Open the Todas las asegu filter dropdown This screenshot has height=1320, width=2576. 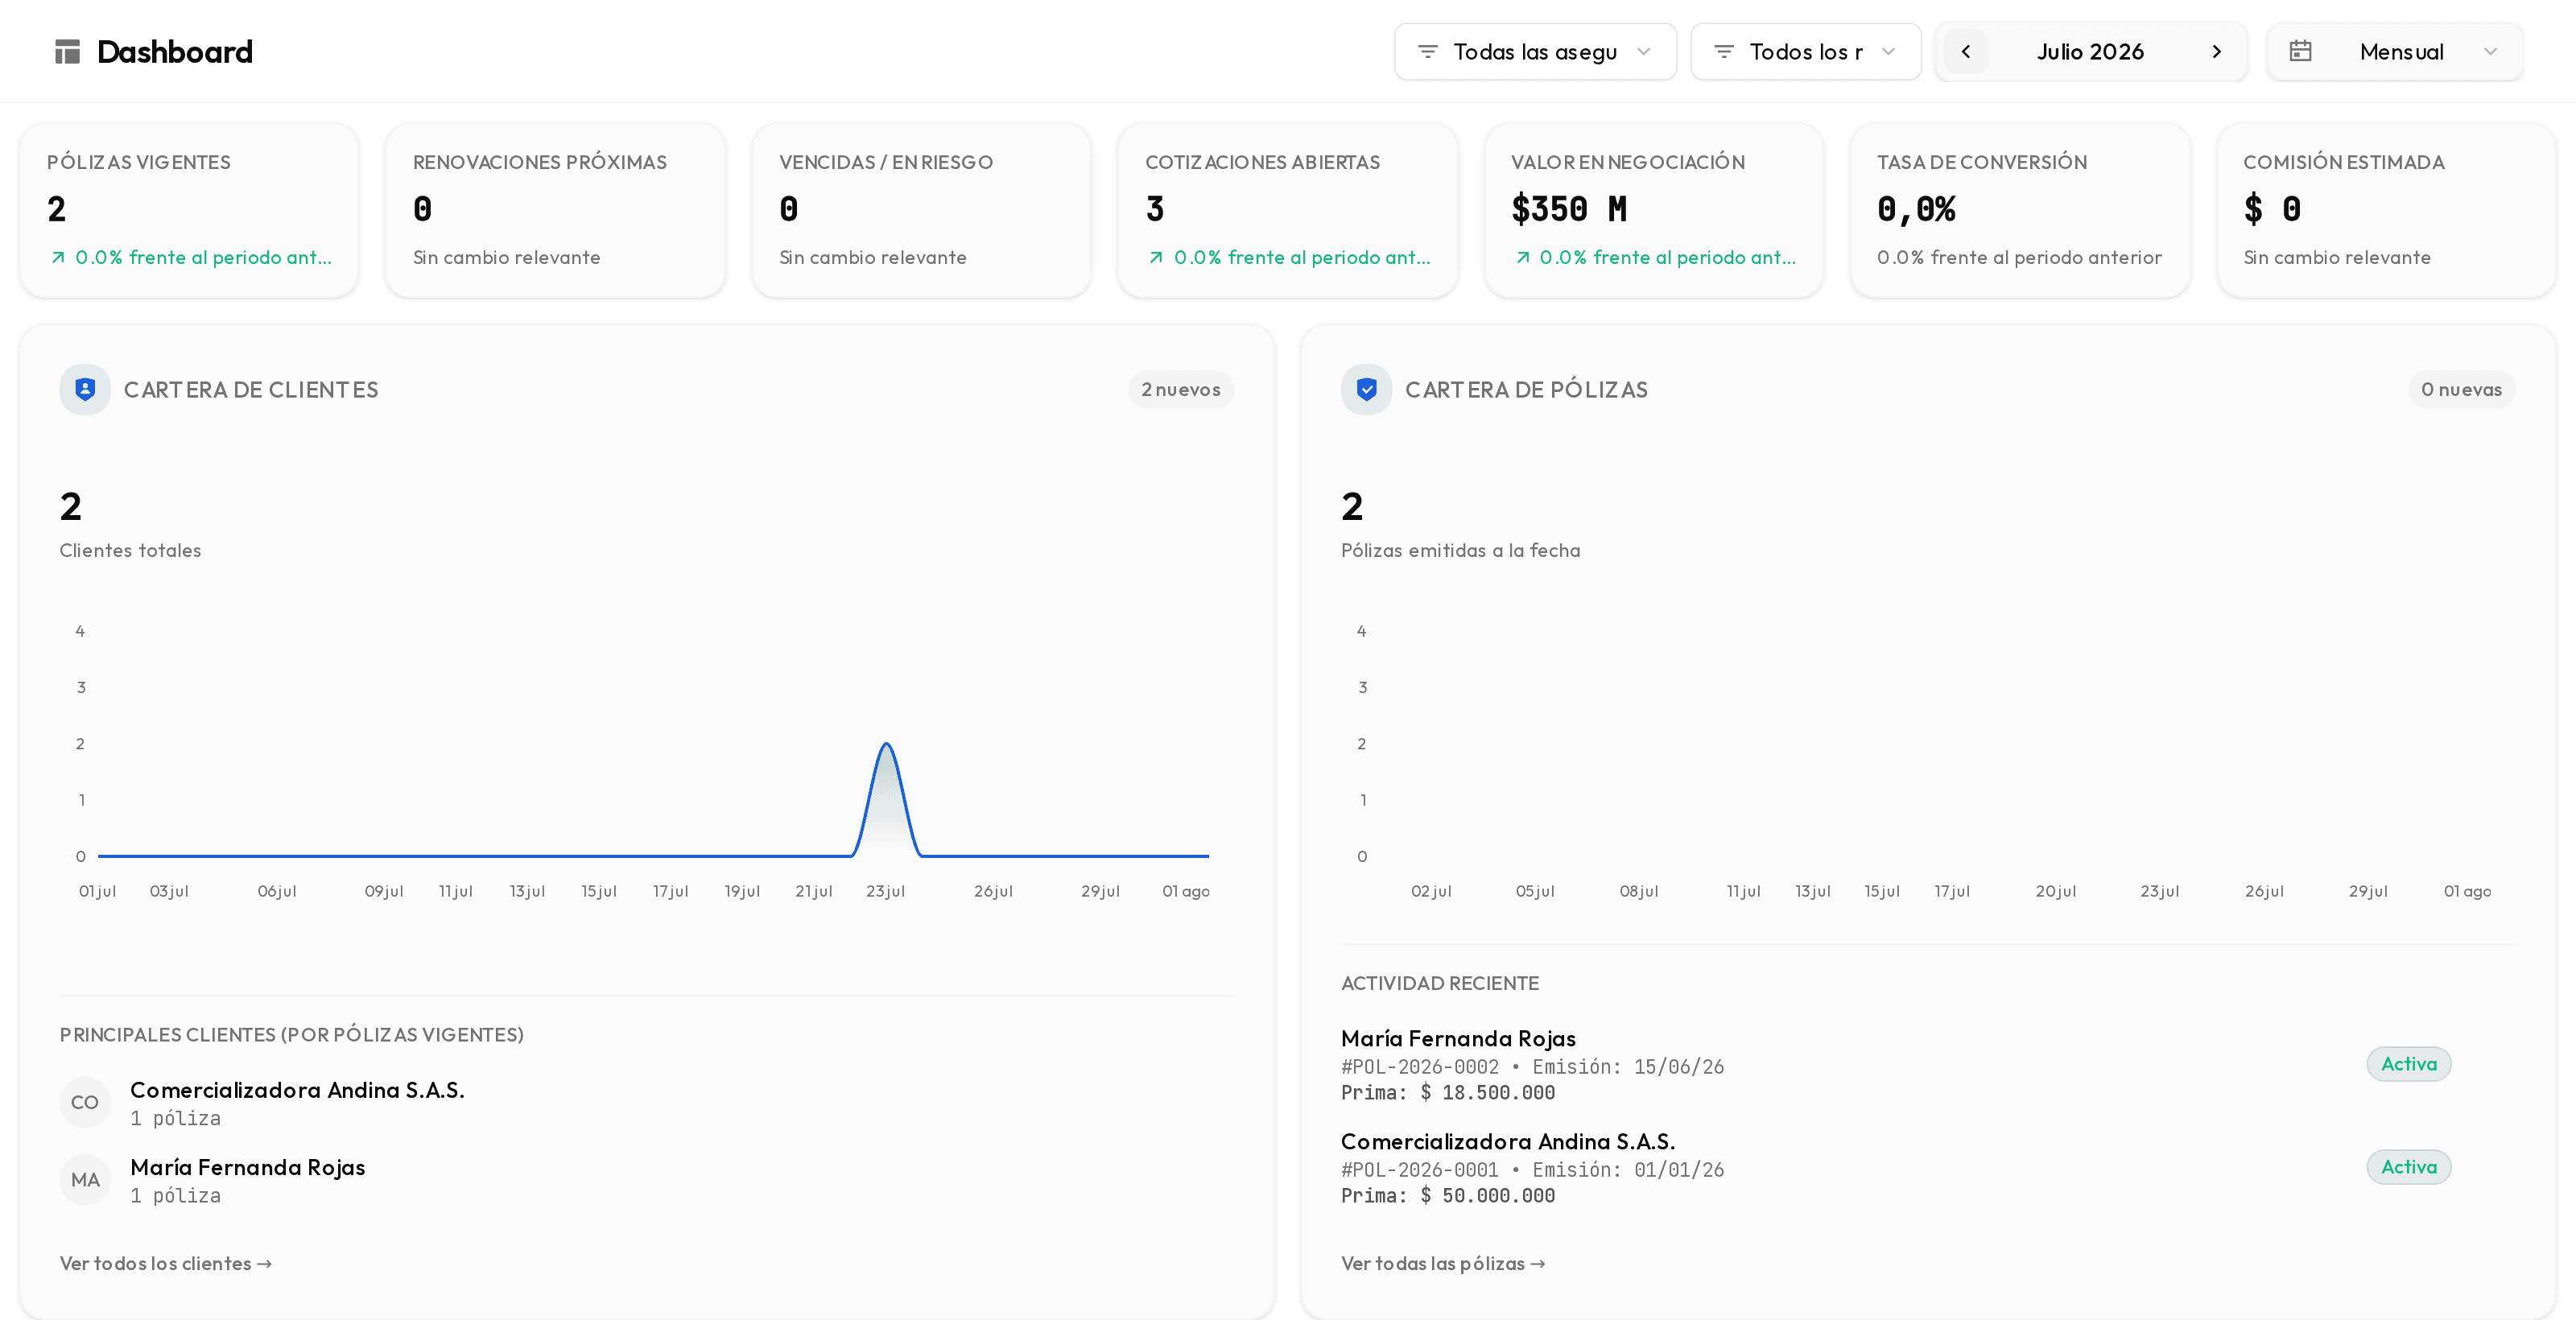click(1535, 52)
